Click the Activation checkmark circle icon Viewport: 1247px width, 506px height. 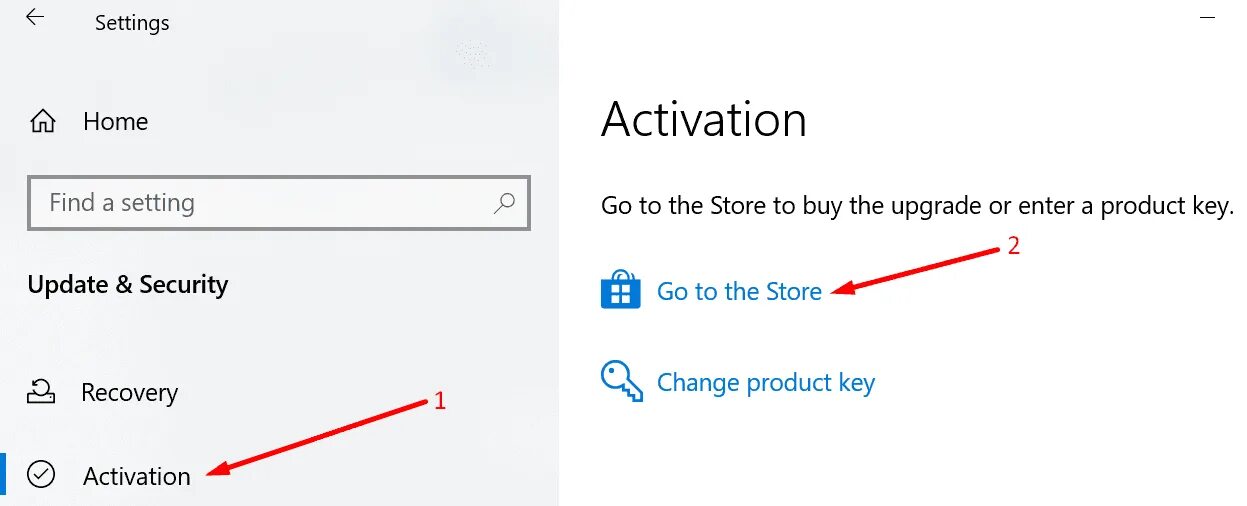point(41,474)
